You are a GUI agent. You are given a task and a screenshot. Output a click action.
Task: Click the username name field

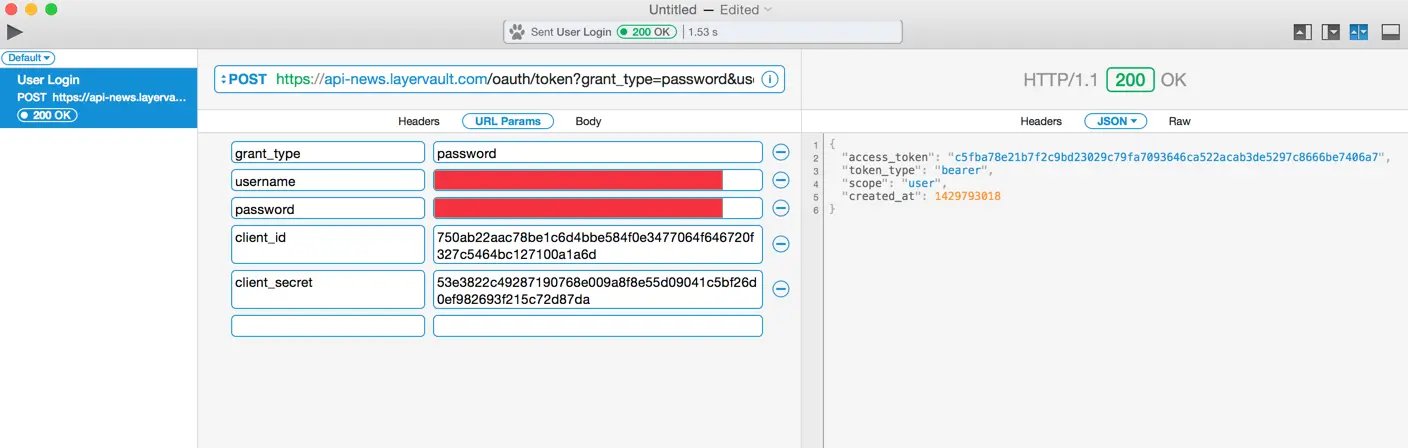tap(328, 181)
